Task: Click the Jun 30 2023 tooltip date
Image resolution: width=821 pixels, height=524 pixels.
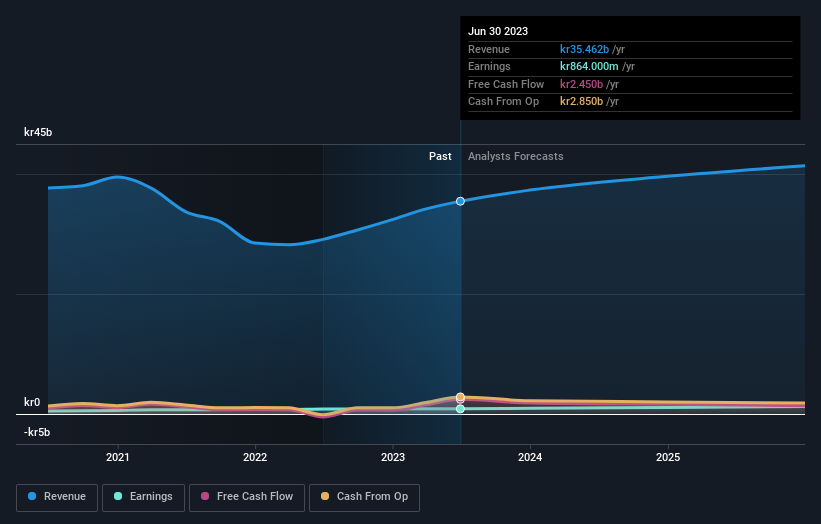Action: tap(498, 31)
